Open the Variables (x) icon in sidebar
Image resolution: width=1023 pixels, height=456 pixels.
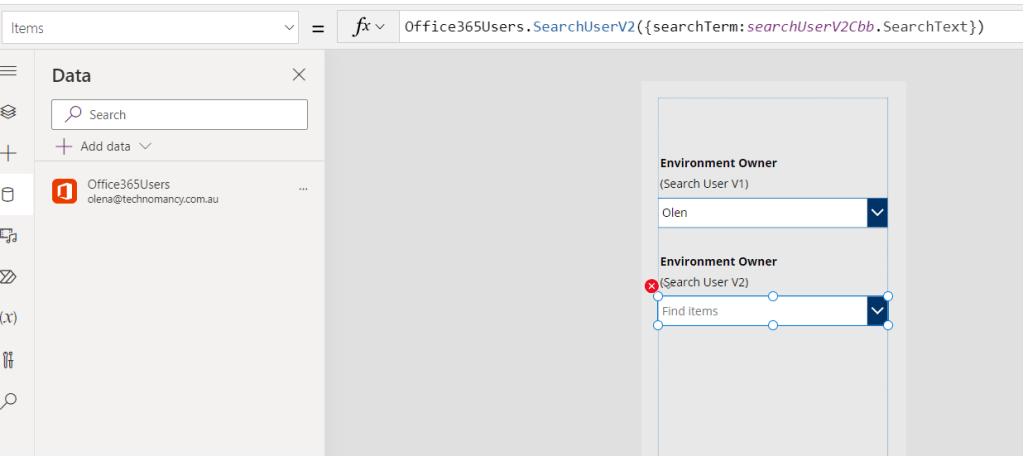[9, 318]
